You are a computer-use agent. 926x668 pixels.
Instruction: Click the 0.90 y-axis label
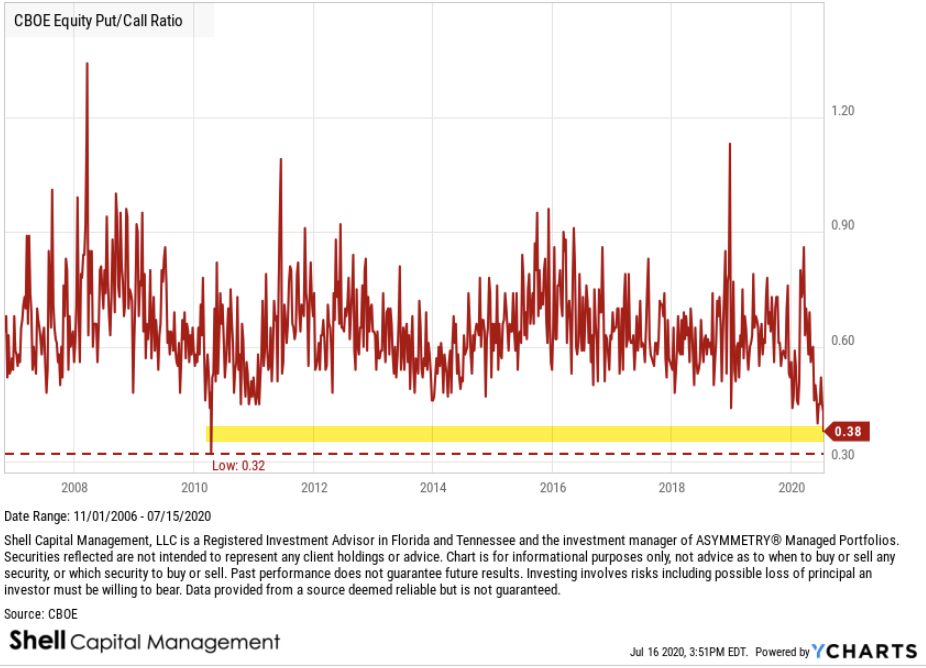tap(844, 226)
